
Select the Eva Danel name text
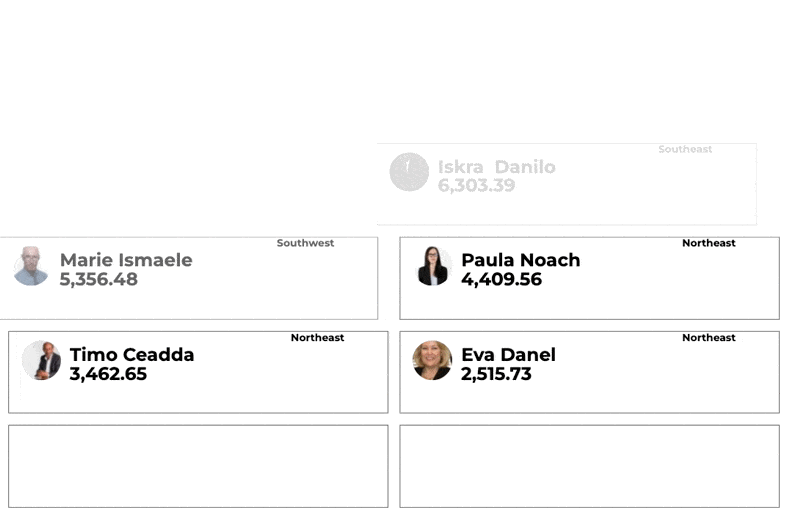508,354
